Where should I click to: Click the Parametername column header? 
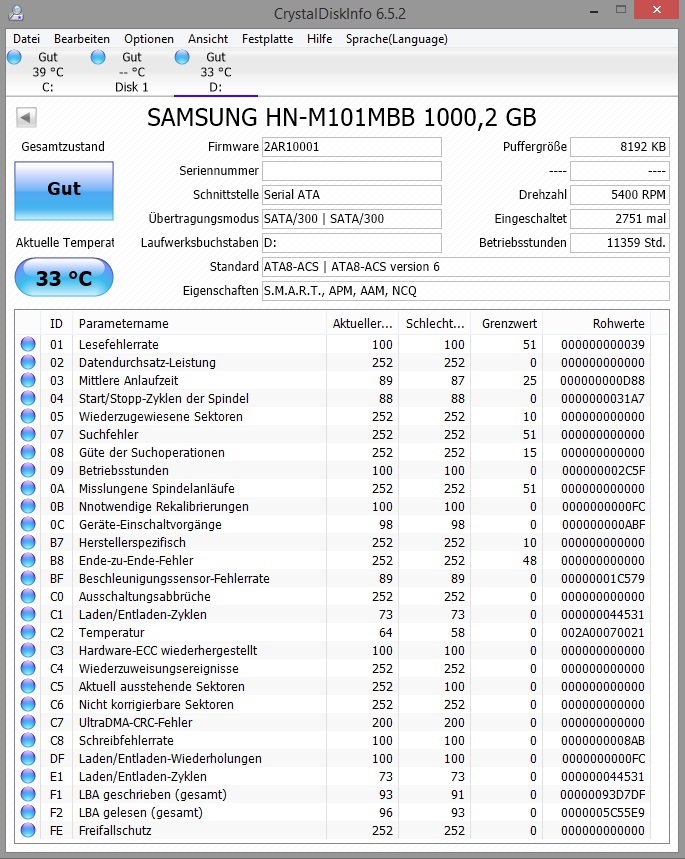point(198,323)
